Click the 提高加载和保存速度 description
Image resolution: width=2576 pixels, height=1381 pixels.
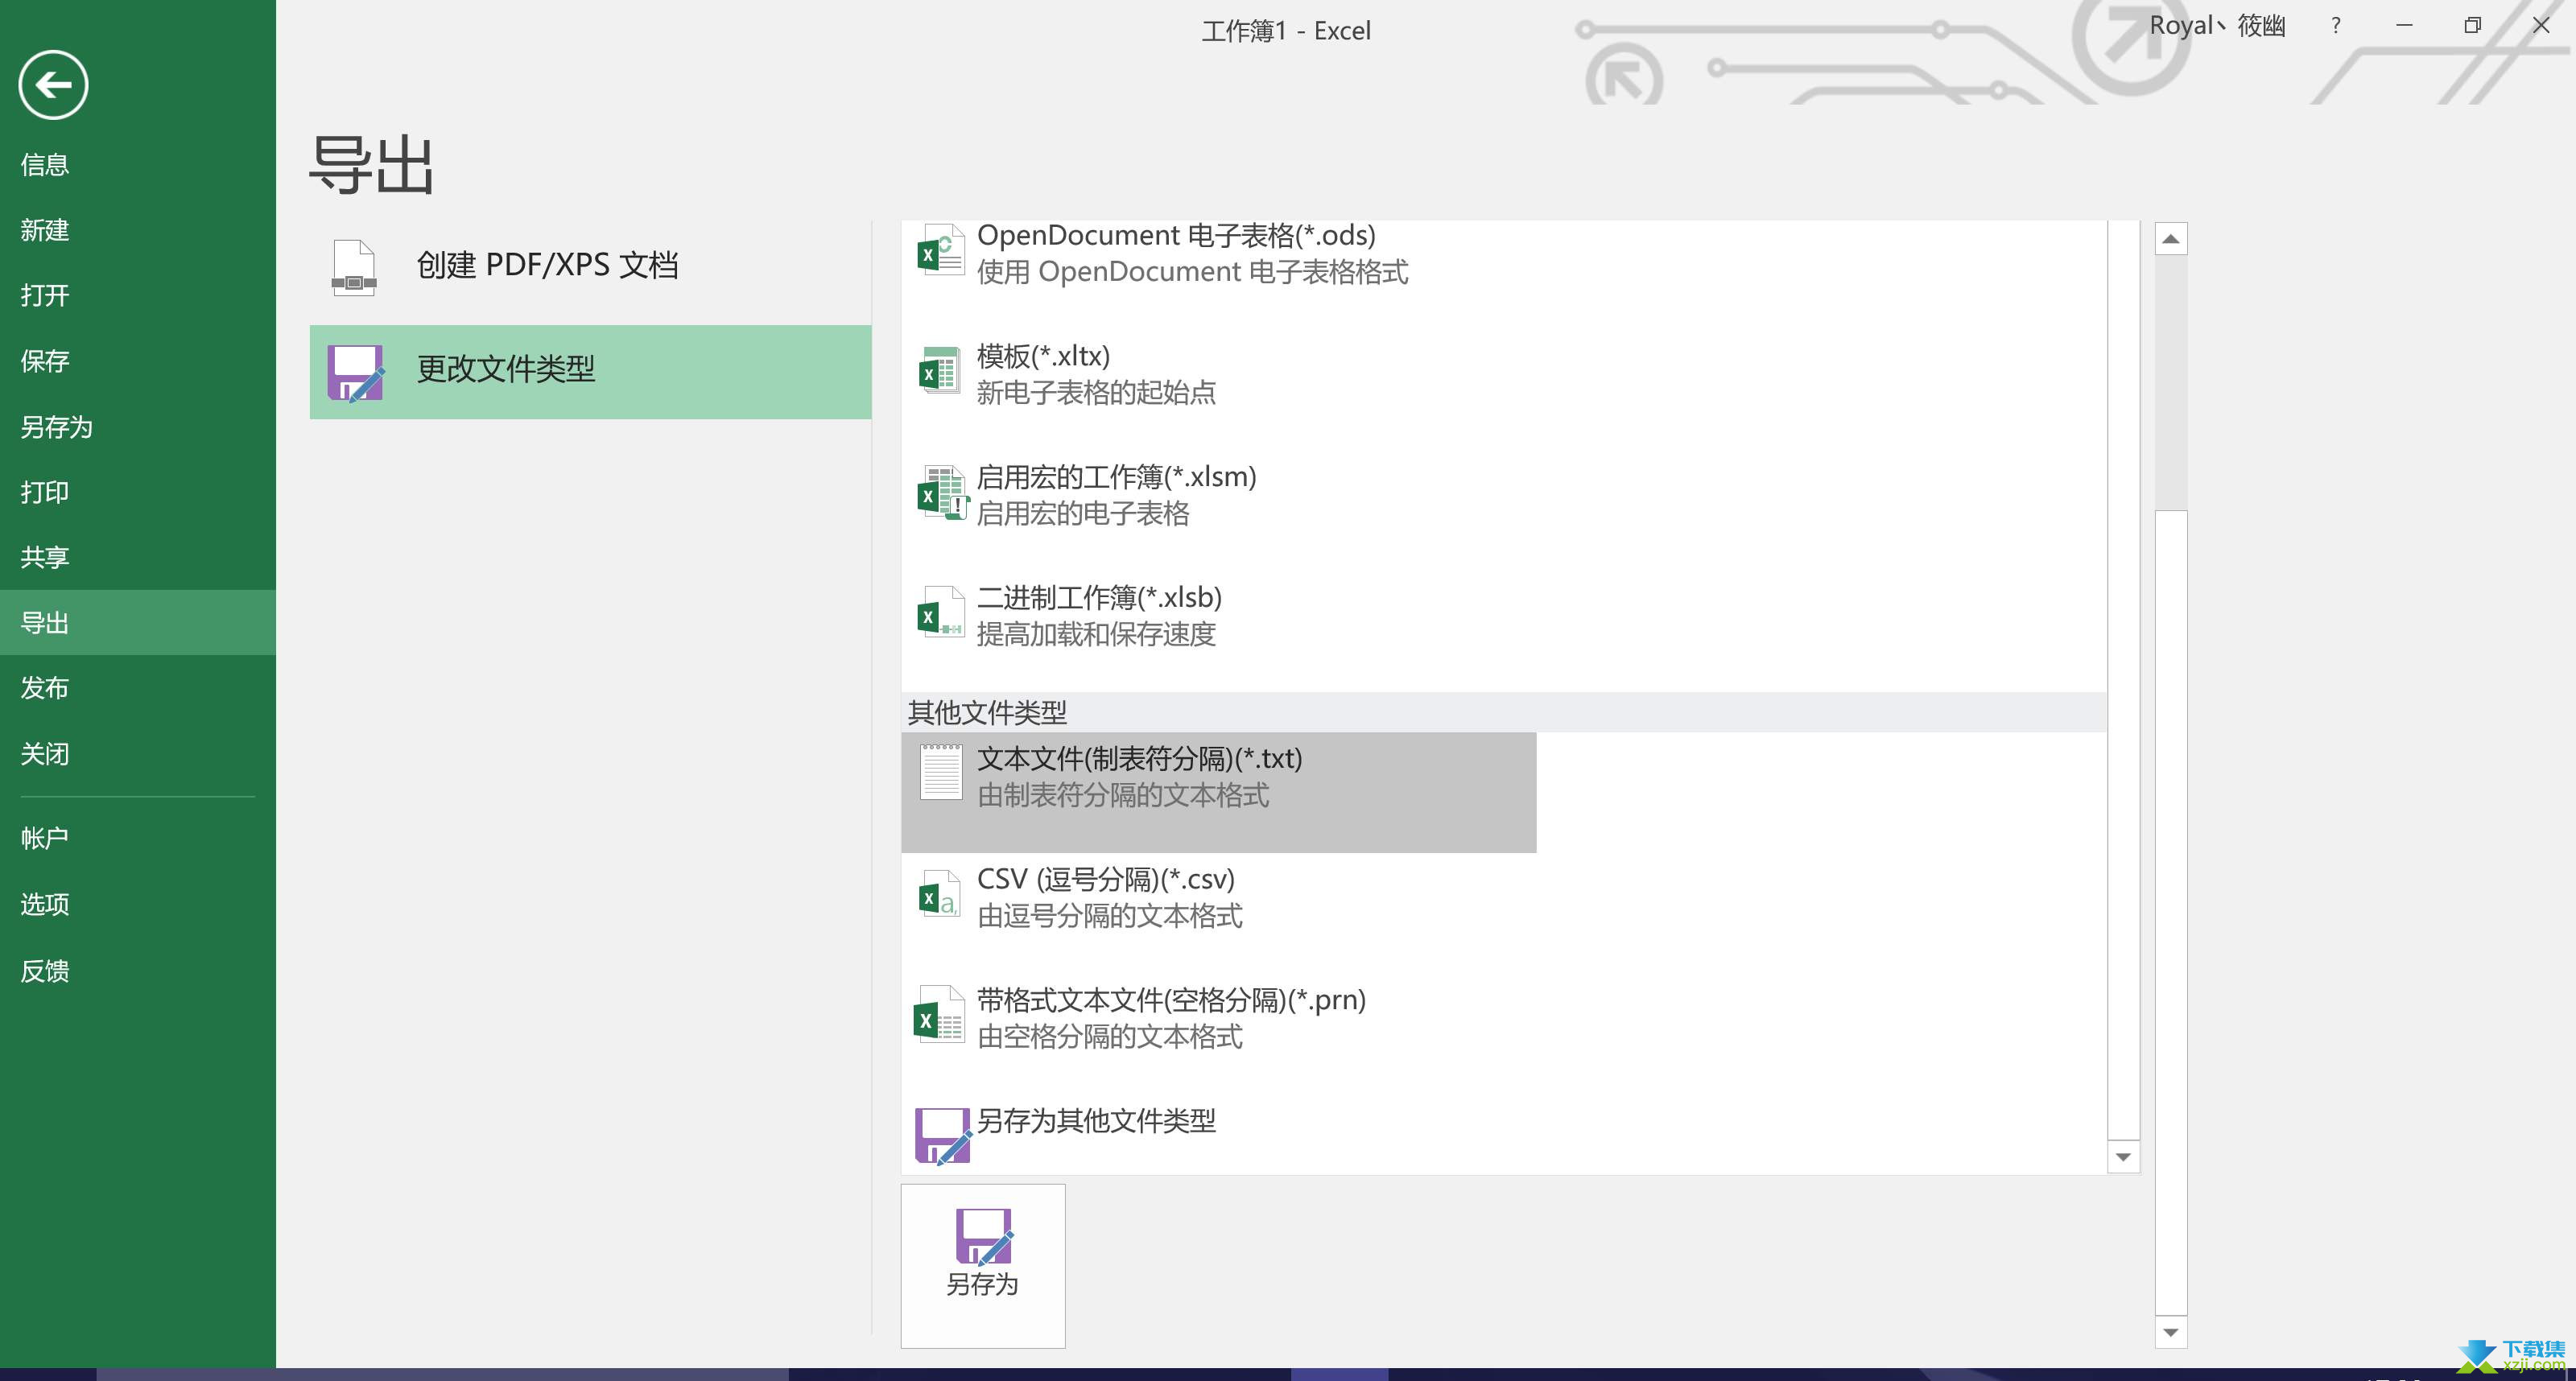1096,634
